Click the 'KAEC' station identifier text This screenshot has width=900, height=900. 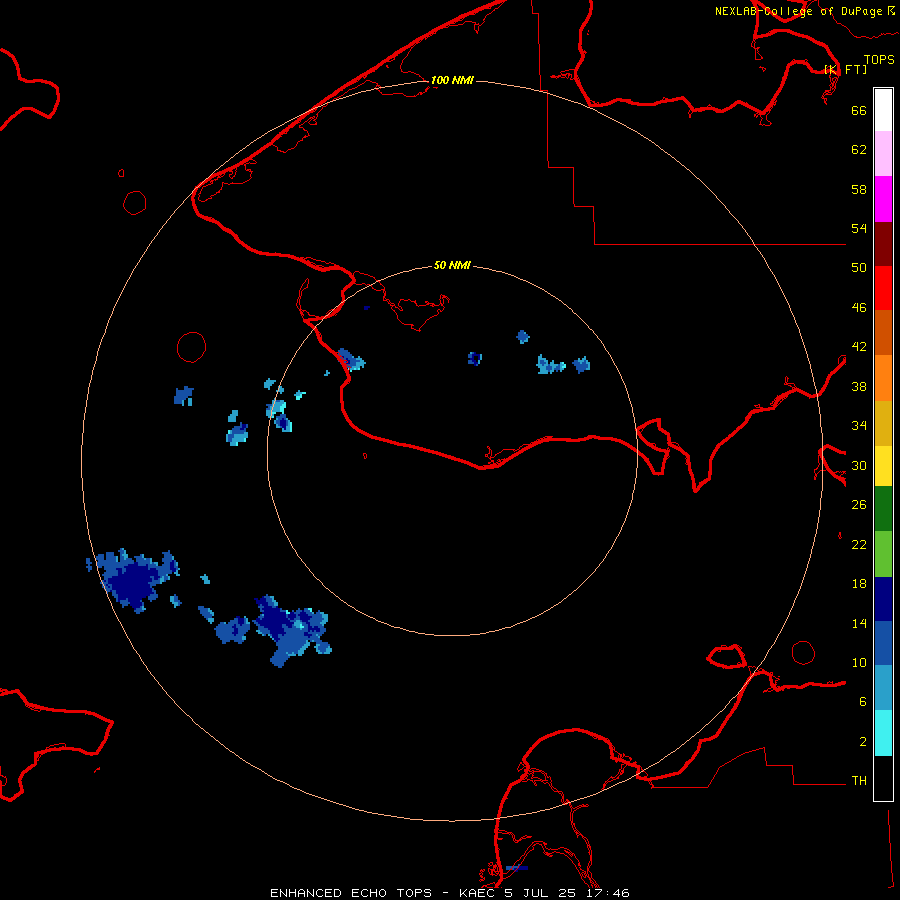tap(477, 893)
